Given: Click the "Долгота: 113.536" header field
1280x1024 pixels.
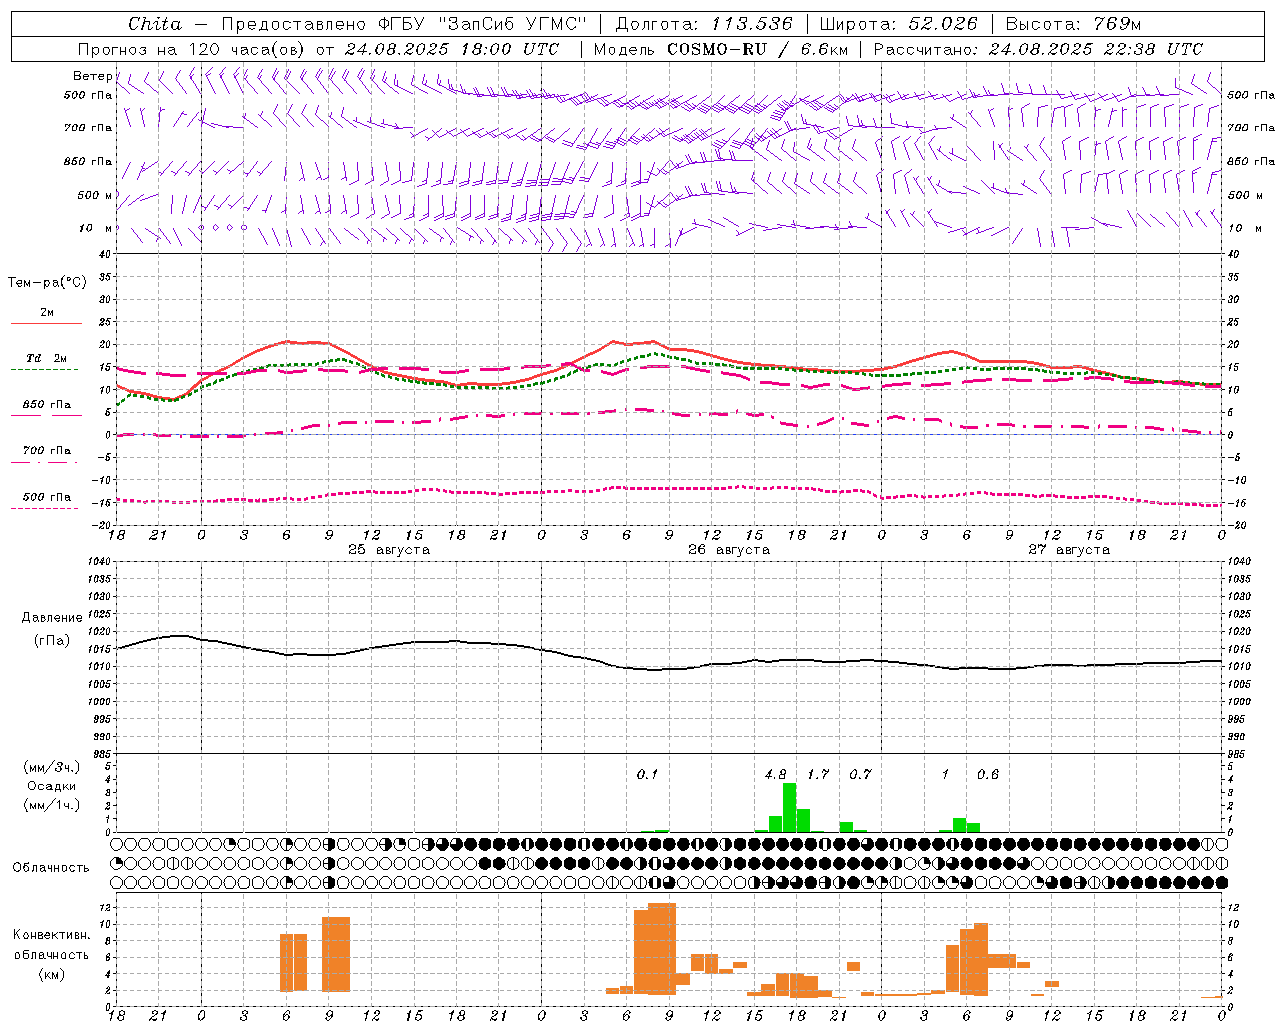Looking at the screenshot, I should tap(704, 24).
